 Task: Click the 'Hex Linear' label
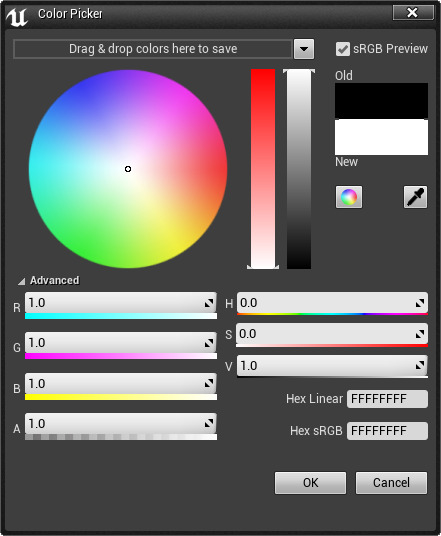pyautogui.click(x=315, y=399)
